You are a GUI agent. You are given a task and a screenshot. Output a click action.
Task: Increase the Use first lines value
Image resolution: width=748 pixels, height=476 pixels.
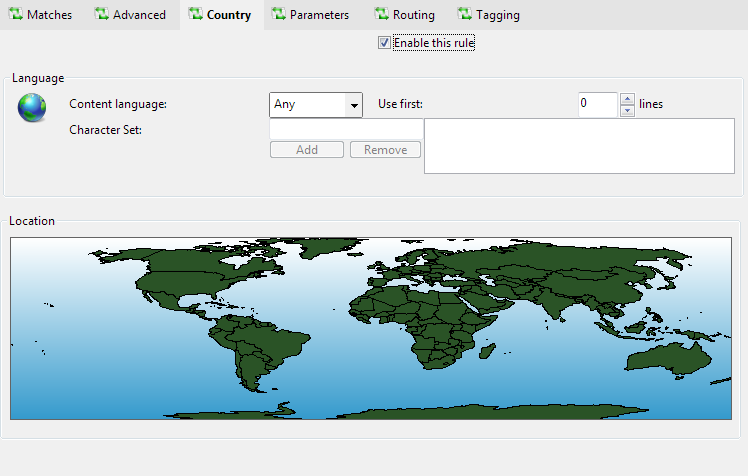627,99
